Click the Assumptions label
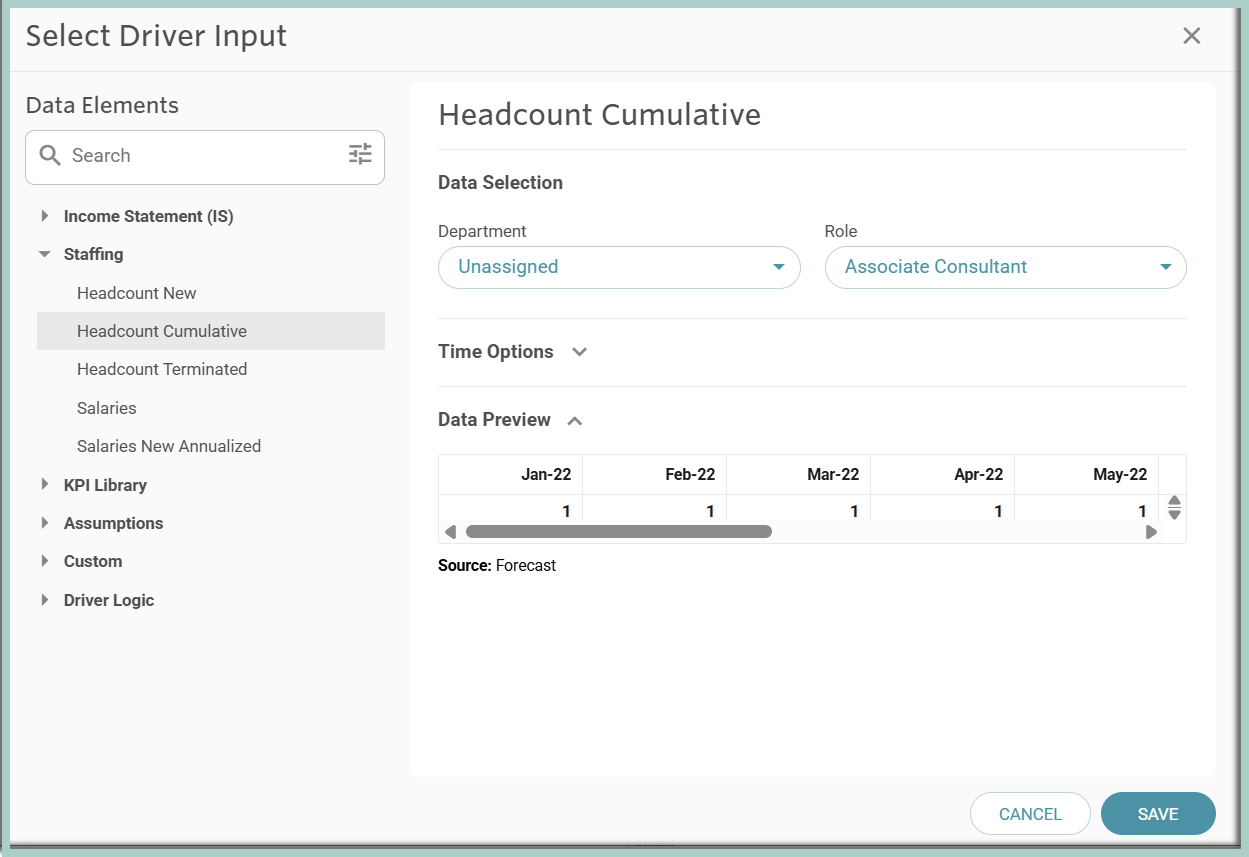The width and height of the screenshot is (1249, 857). [113, 523]
